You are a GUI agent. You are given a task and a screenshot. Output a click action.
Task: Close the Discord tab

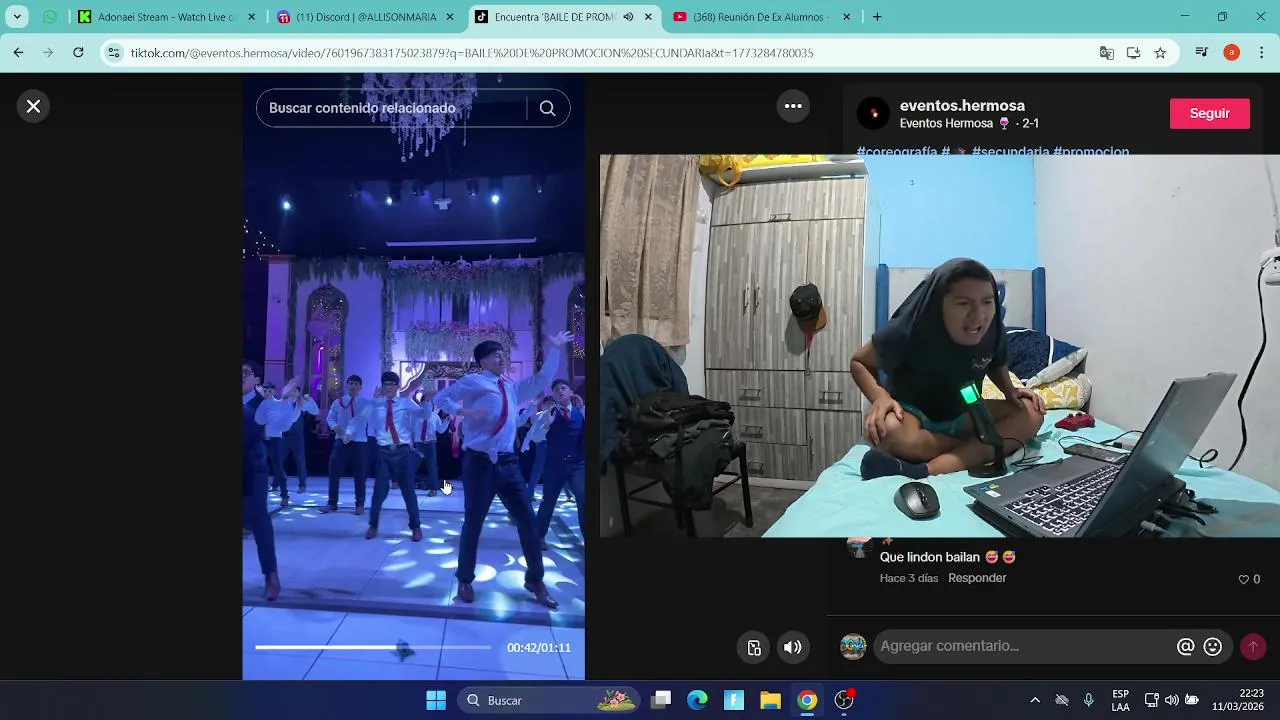[450, 17]
